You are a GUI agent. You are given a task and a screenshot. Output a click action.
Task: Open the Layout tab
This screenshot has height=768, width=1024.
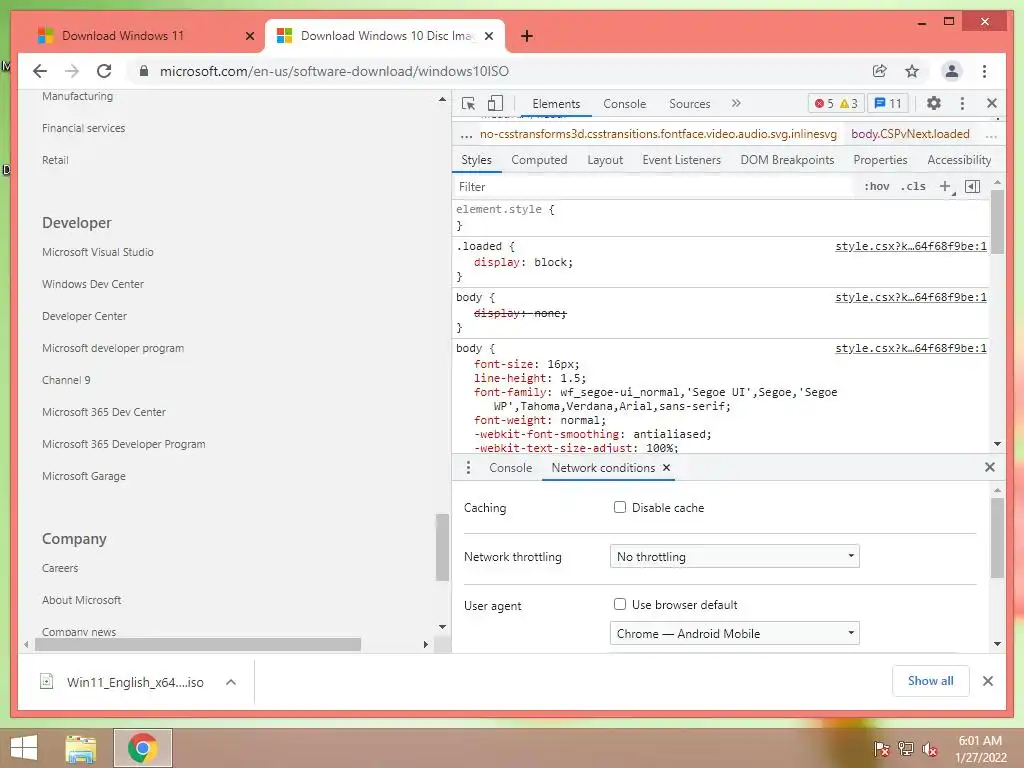click(x=605, y=160)
